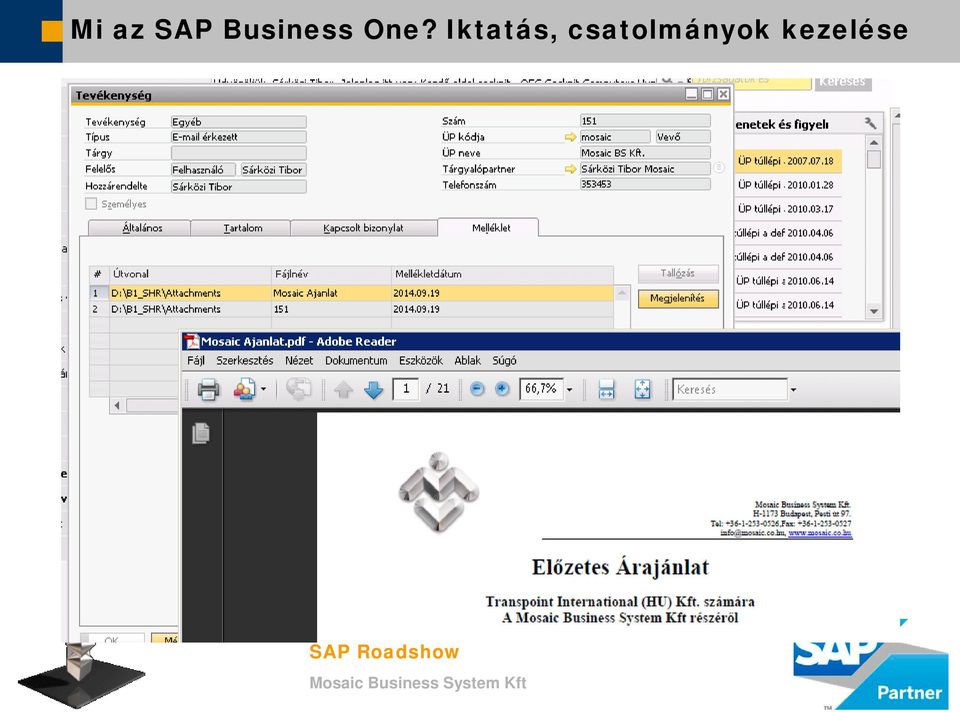Click the collaborate people icon in Reader
The height and width of the screenshot is (712, 960).
[x=244, y=389]
